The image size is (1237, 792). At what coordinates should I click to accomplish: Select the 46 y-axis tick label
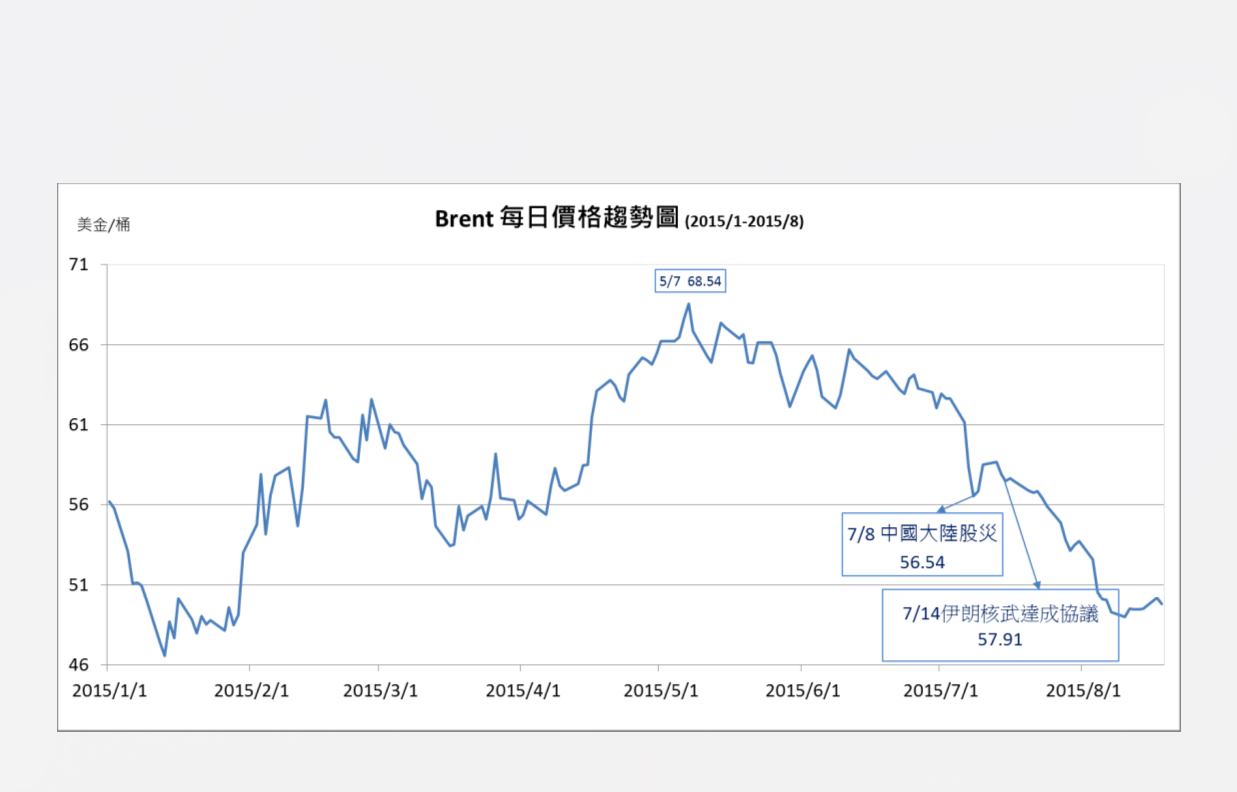point(79,665)
